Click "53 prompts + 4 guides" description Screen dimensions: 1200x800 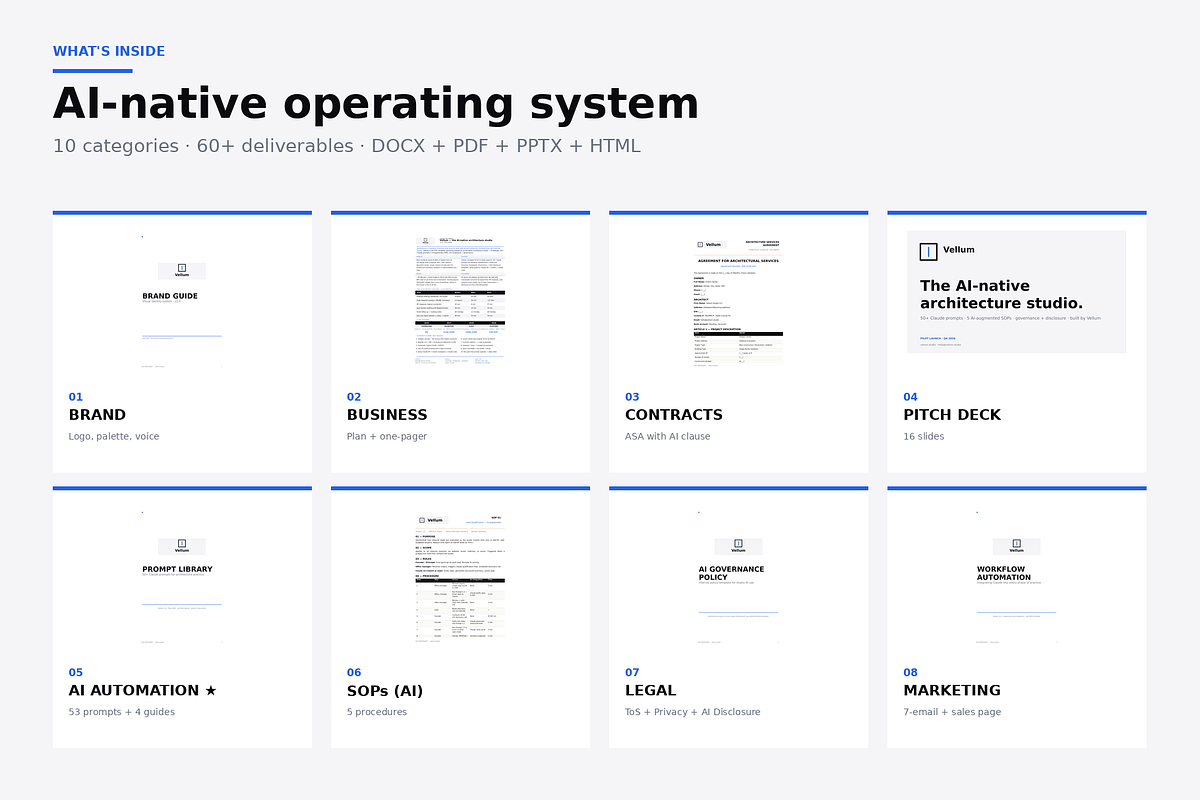pos(121,713)
